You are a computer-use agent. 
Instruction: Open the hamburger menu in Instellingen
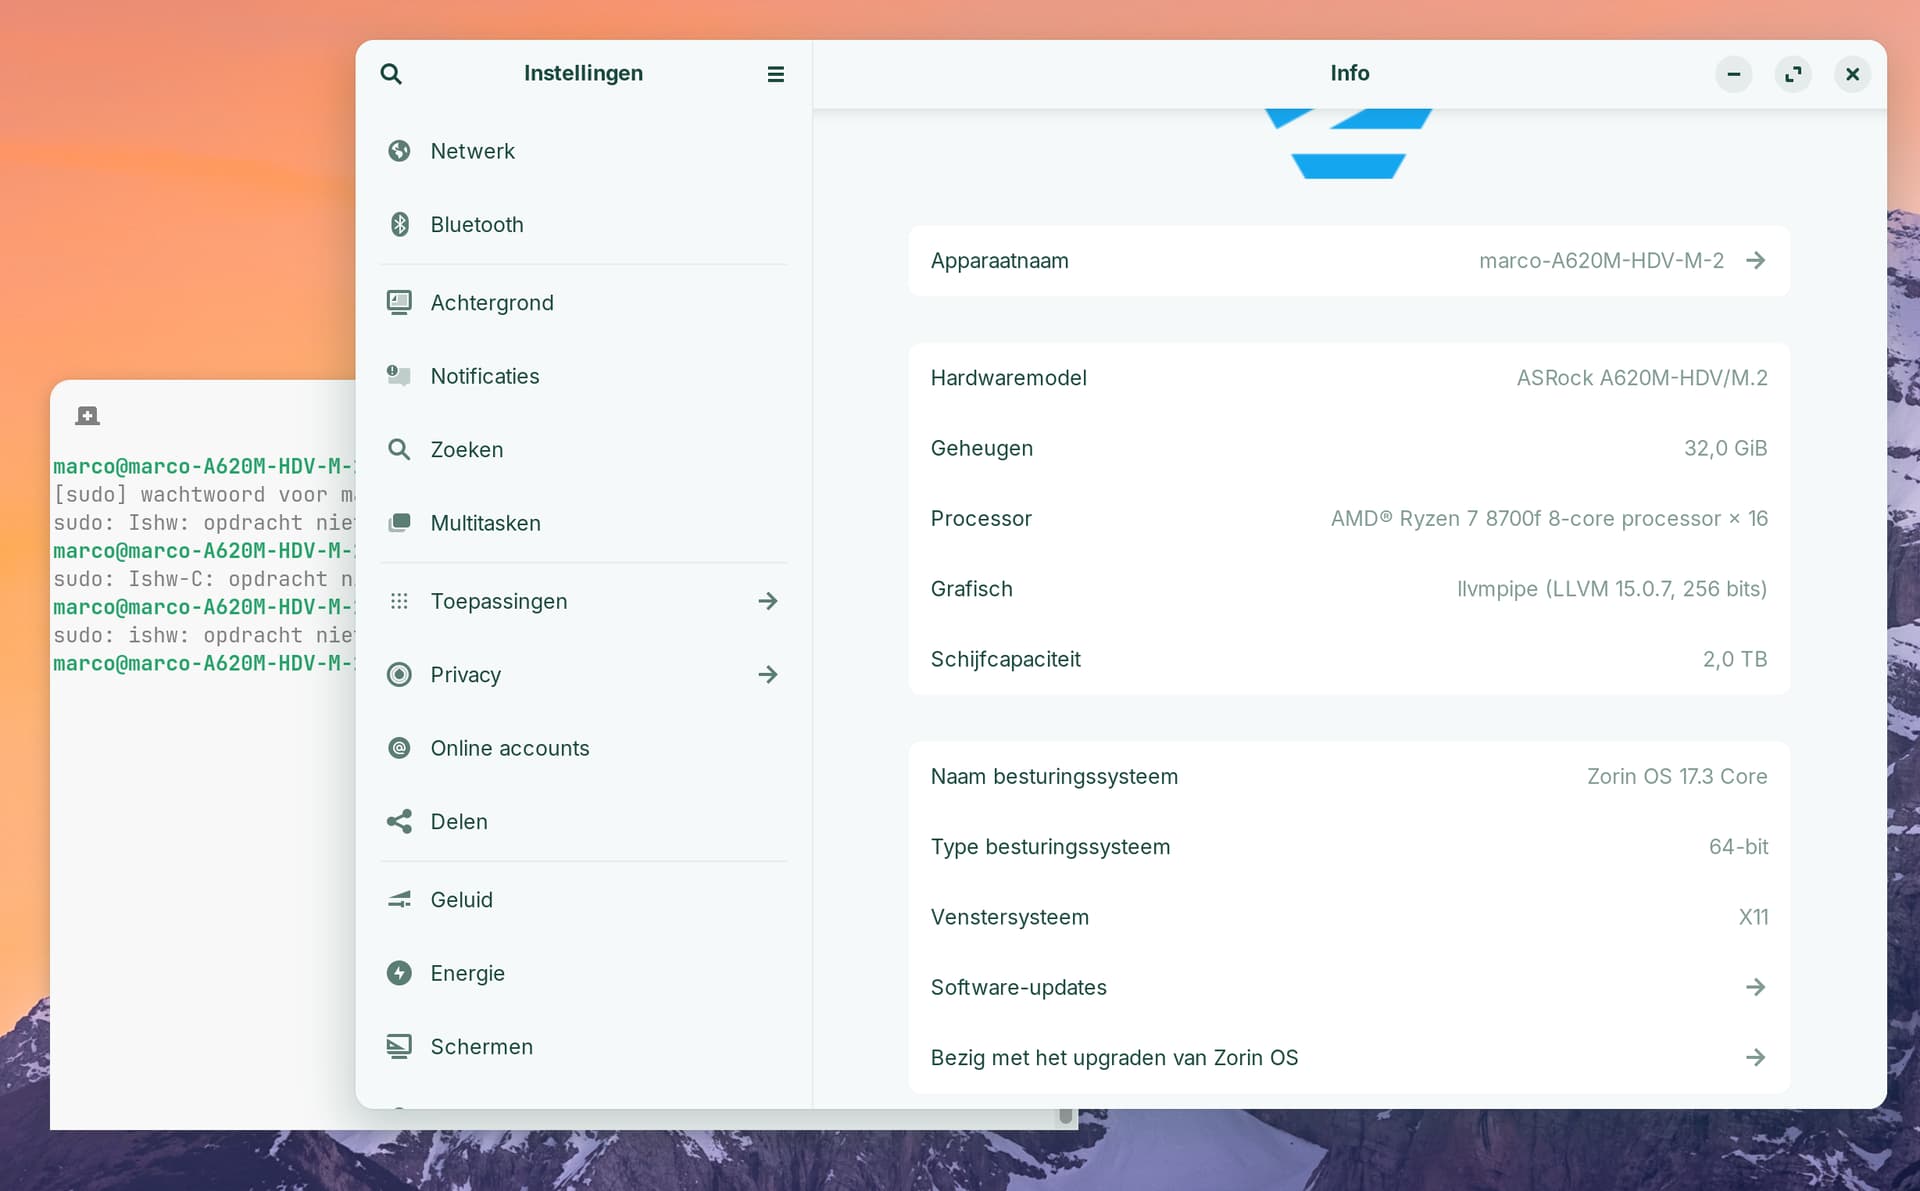click(x=775, y=74)
